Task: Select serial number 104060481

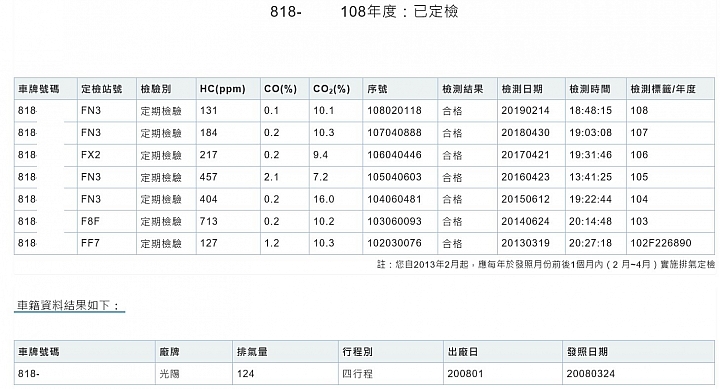Action: pyautogui.click(x=394, y=199)
